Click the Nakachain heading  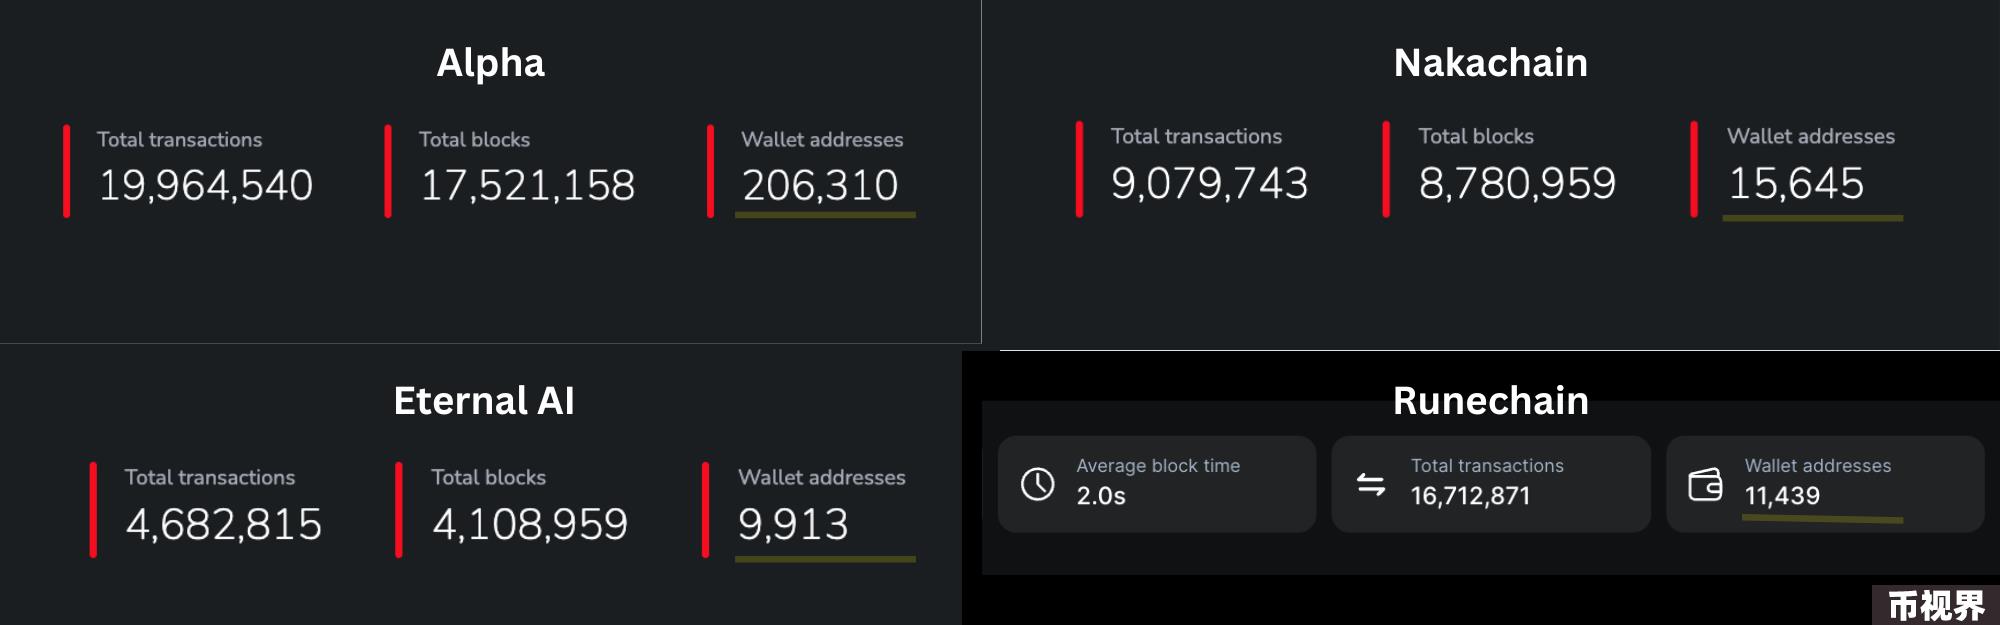coord(1490,63)
